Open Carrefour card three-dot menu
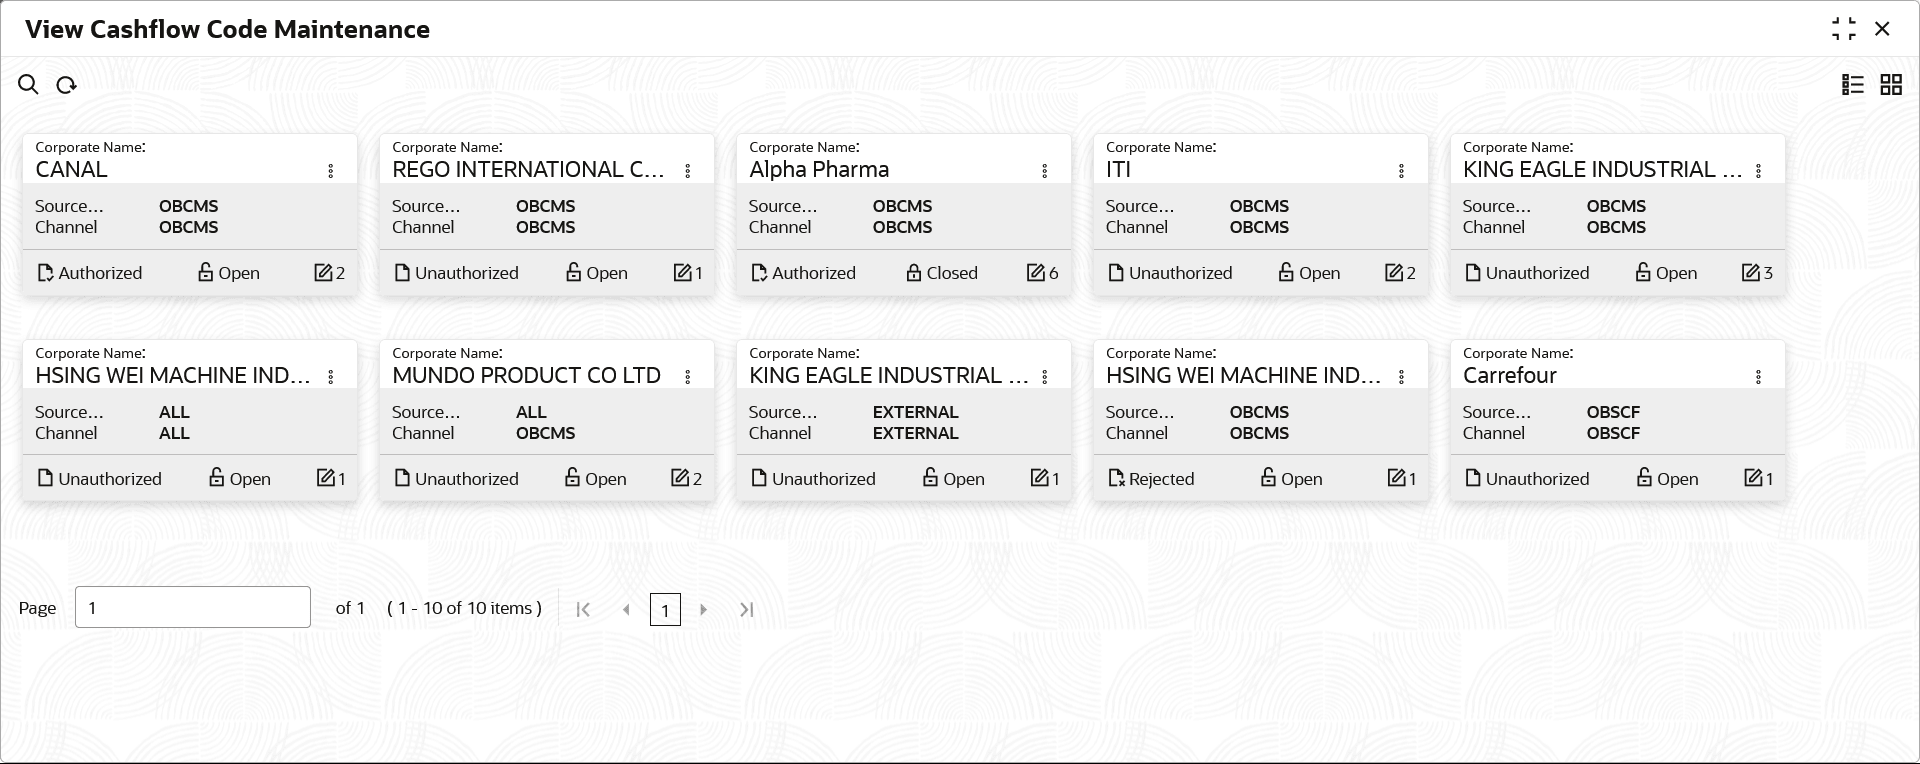 (x=1759, y=377)
